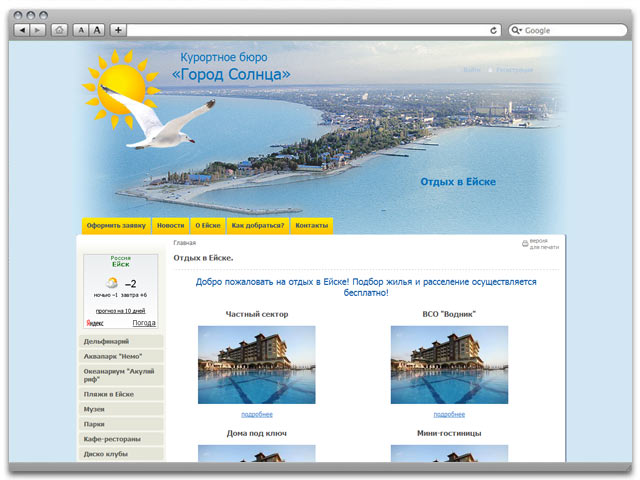Image resolution: width=640 pixels, height=480 pixels.
Task: Increase text size with large A button
Action: 97,30
